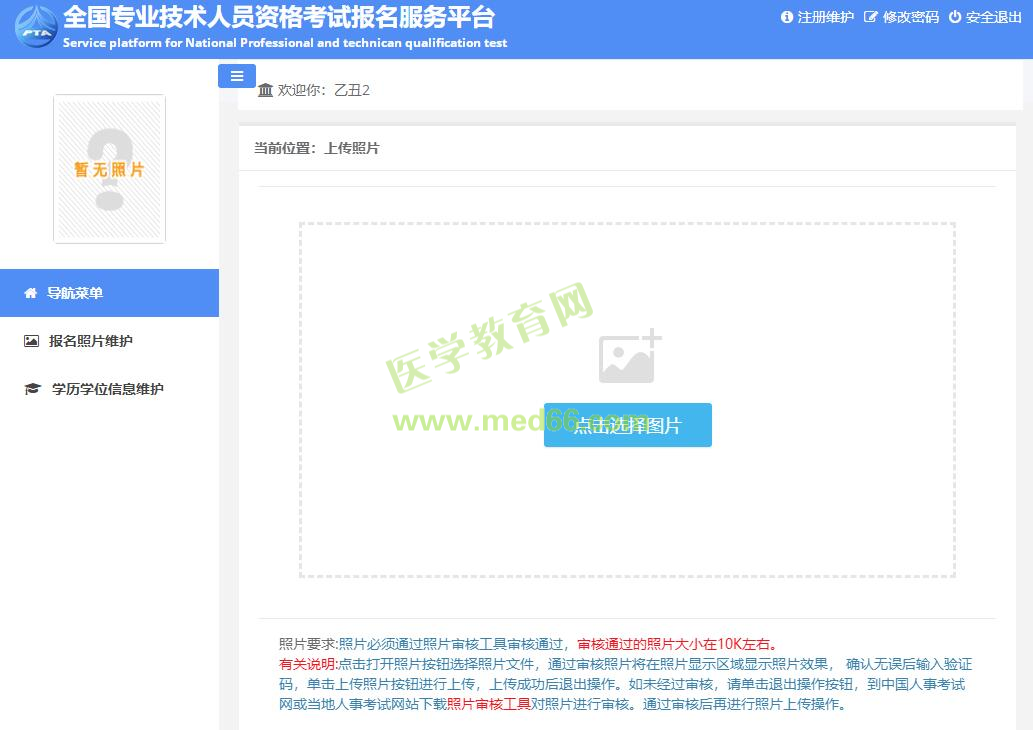The width and height of the screenshot is (1033, 730).
Task: Click the add-image icon in the upload area
Action: pos(629,357)
